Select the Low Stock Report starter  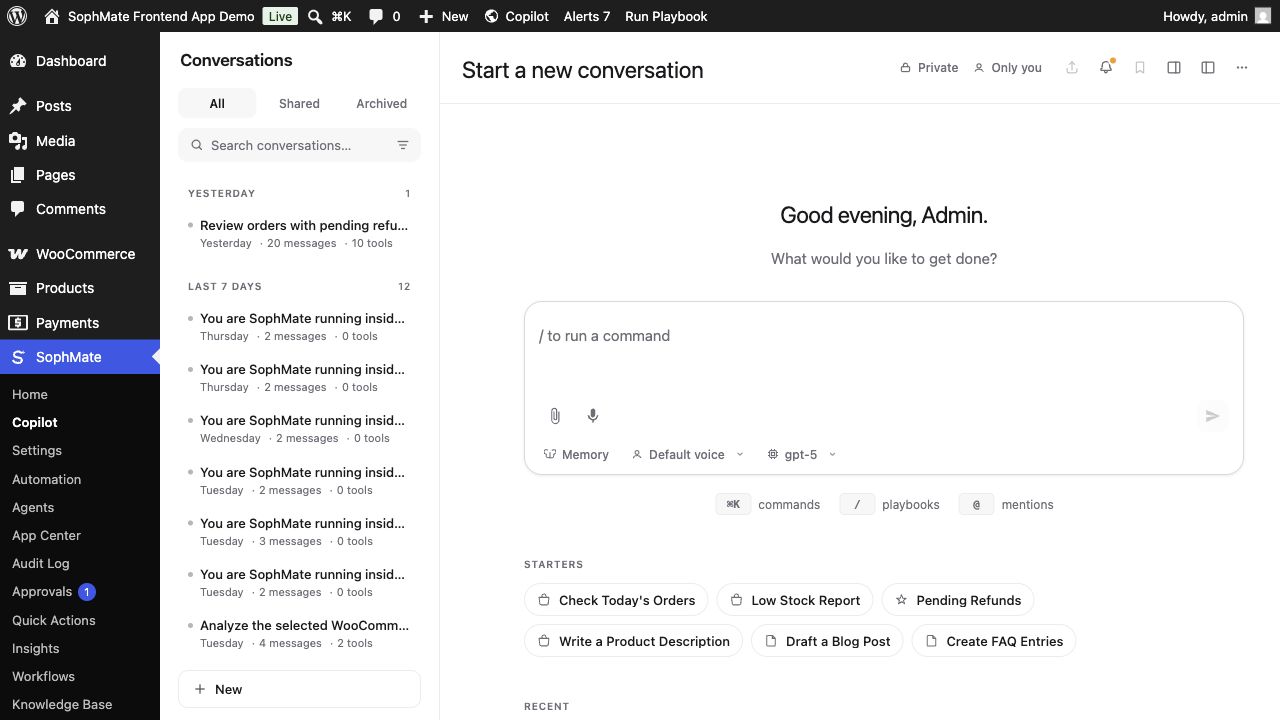click(795, 600)
